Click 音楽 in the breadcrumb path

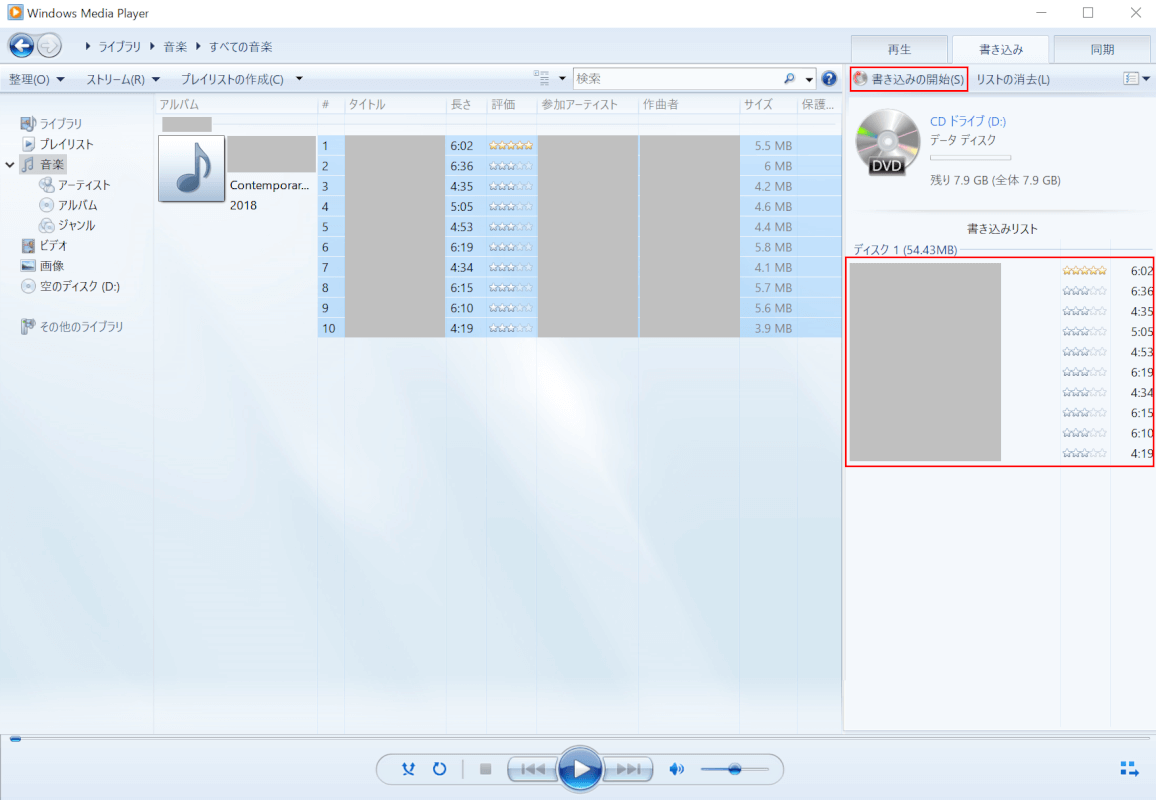(x=175, y=46)
